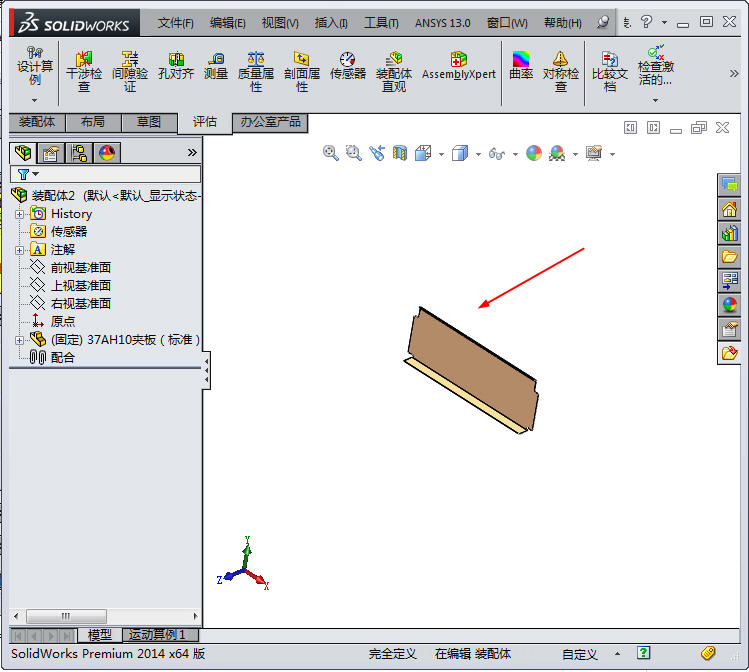Select the 传感器 sensor toolbar tool
Screen dimensions: 749x672
click(347, 66)
